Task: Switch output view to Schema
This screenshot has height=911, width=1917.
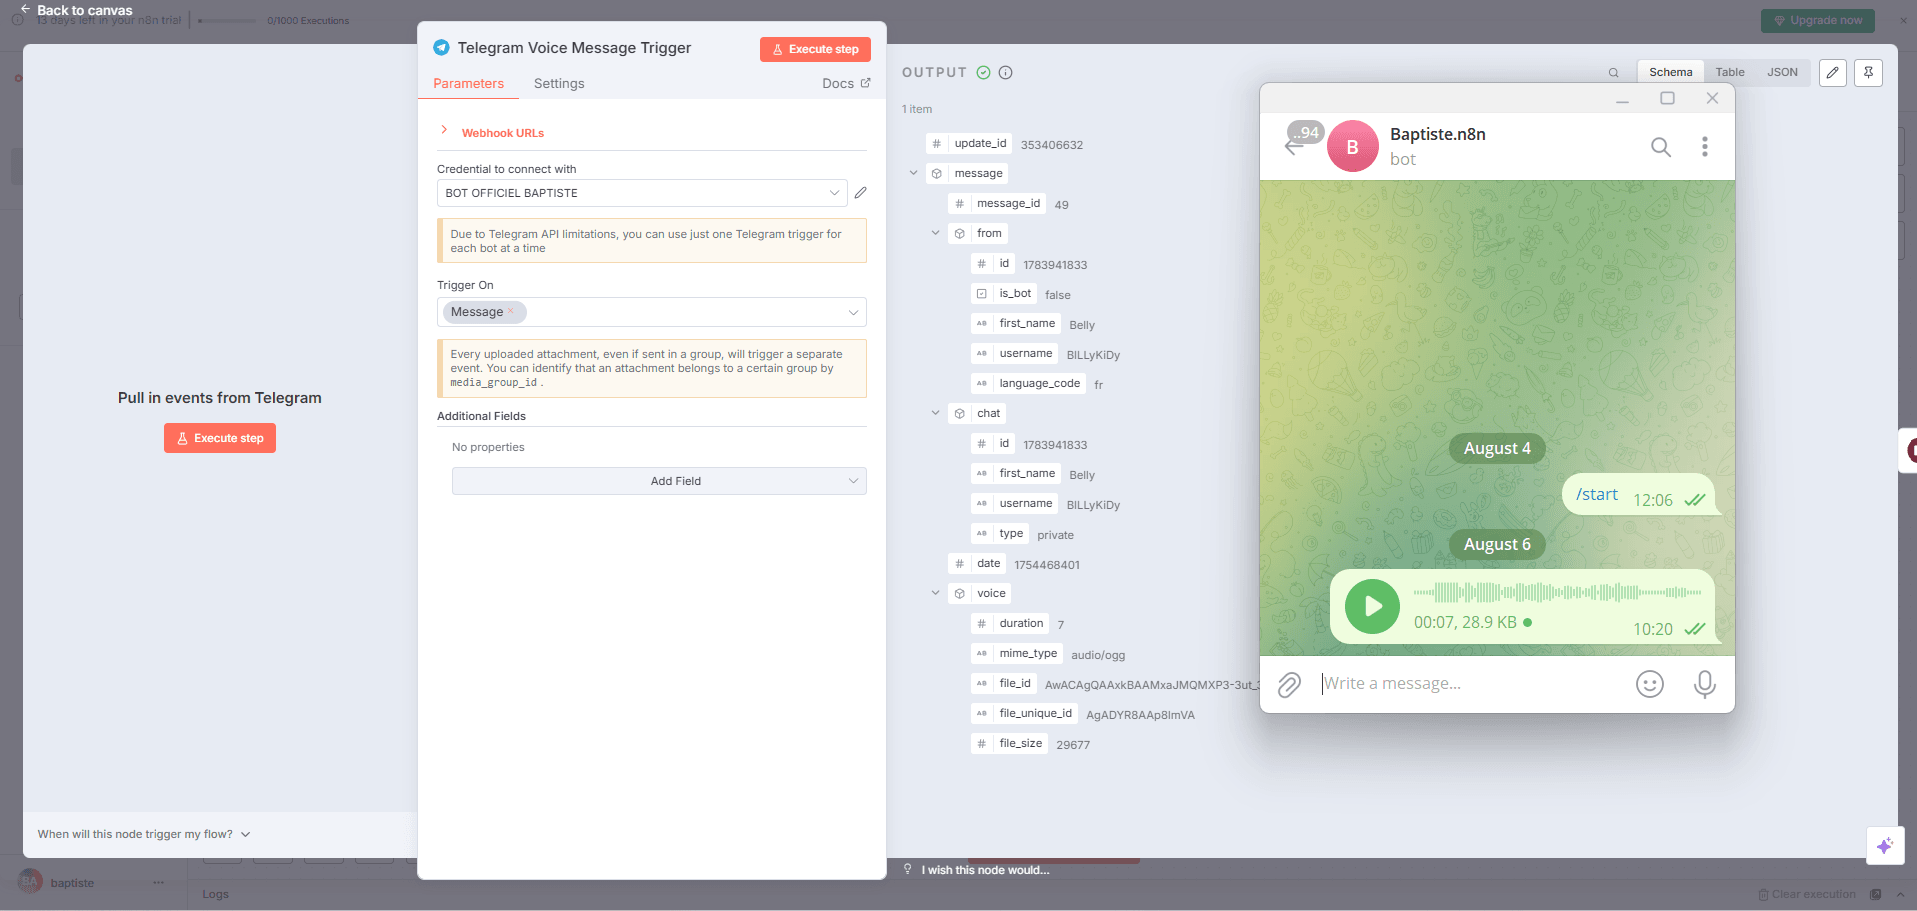Action: [x=1670, y=72]
